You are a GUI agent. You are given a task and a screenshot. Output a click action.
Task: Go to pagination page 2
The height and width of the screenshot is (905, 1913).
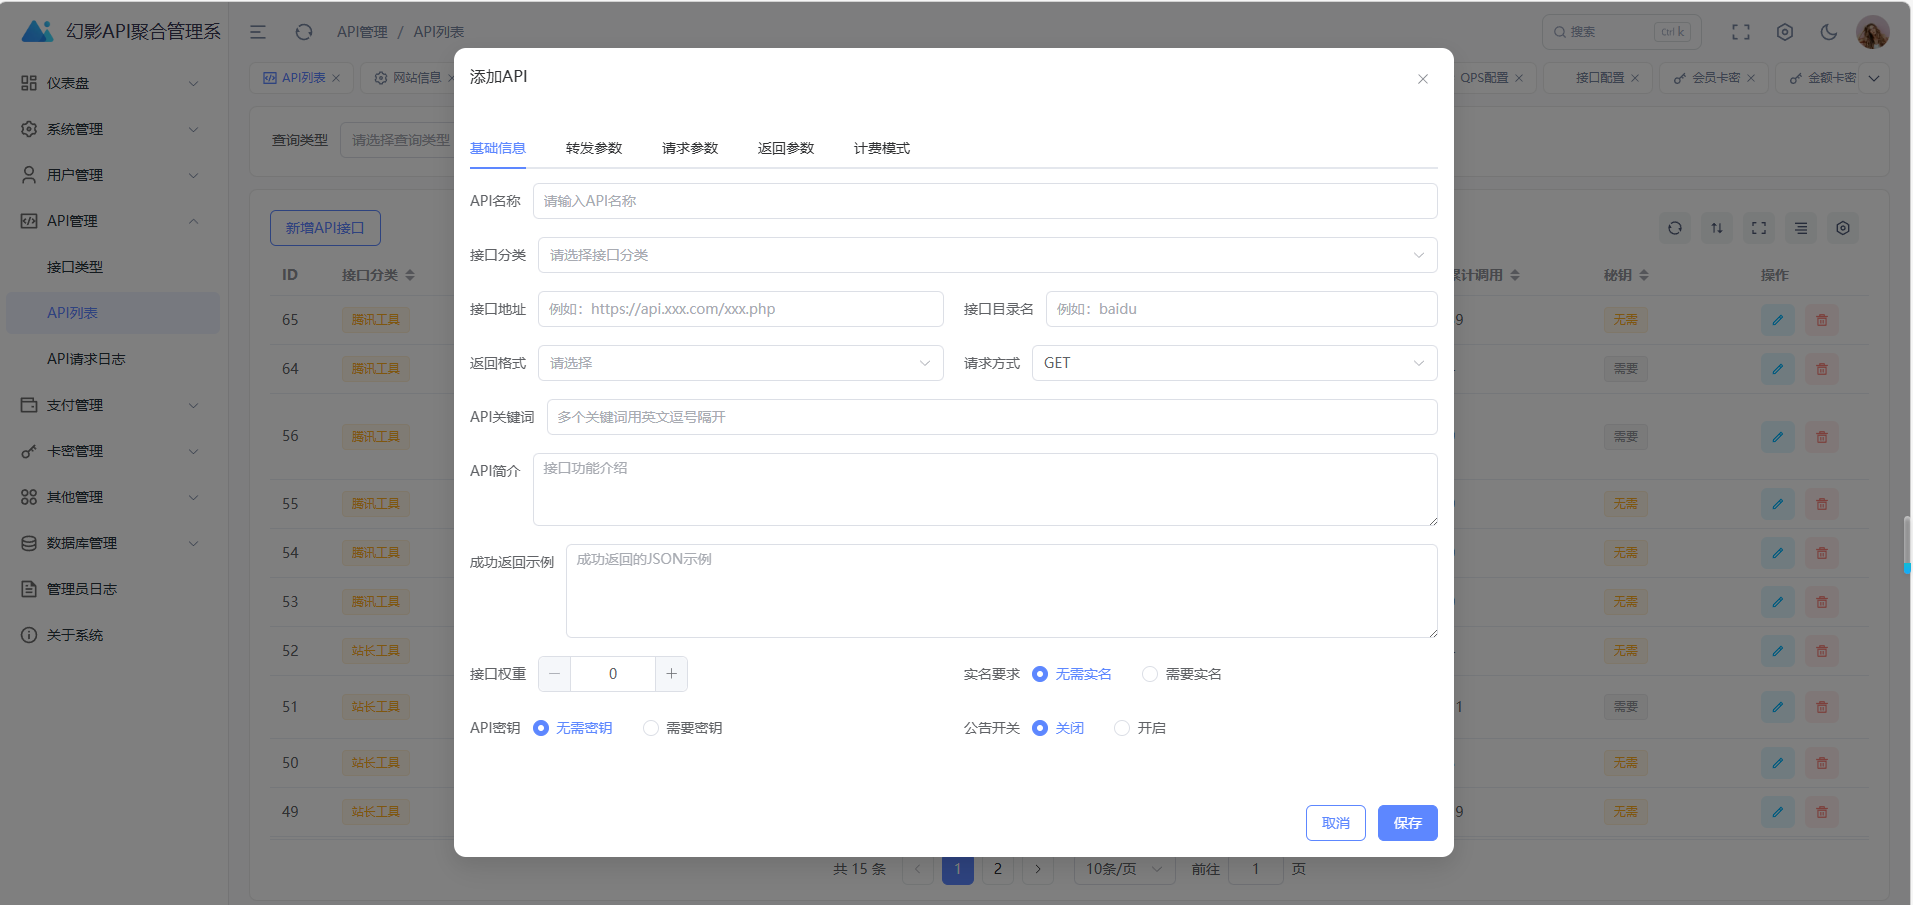tap(998, 869)
